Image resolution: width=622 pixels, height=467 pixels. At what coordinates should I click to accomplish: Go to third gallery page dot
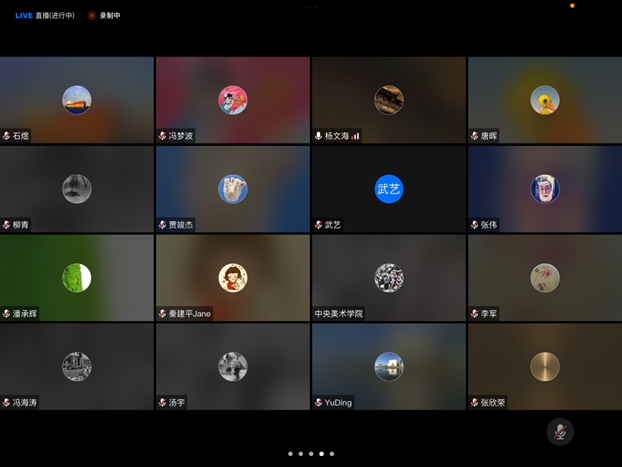[x=311, y=454]
